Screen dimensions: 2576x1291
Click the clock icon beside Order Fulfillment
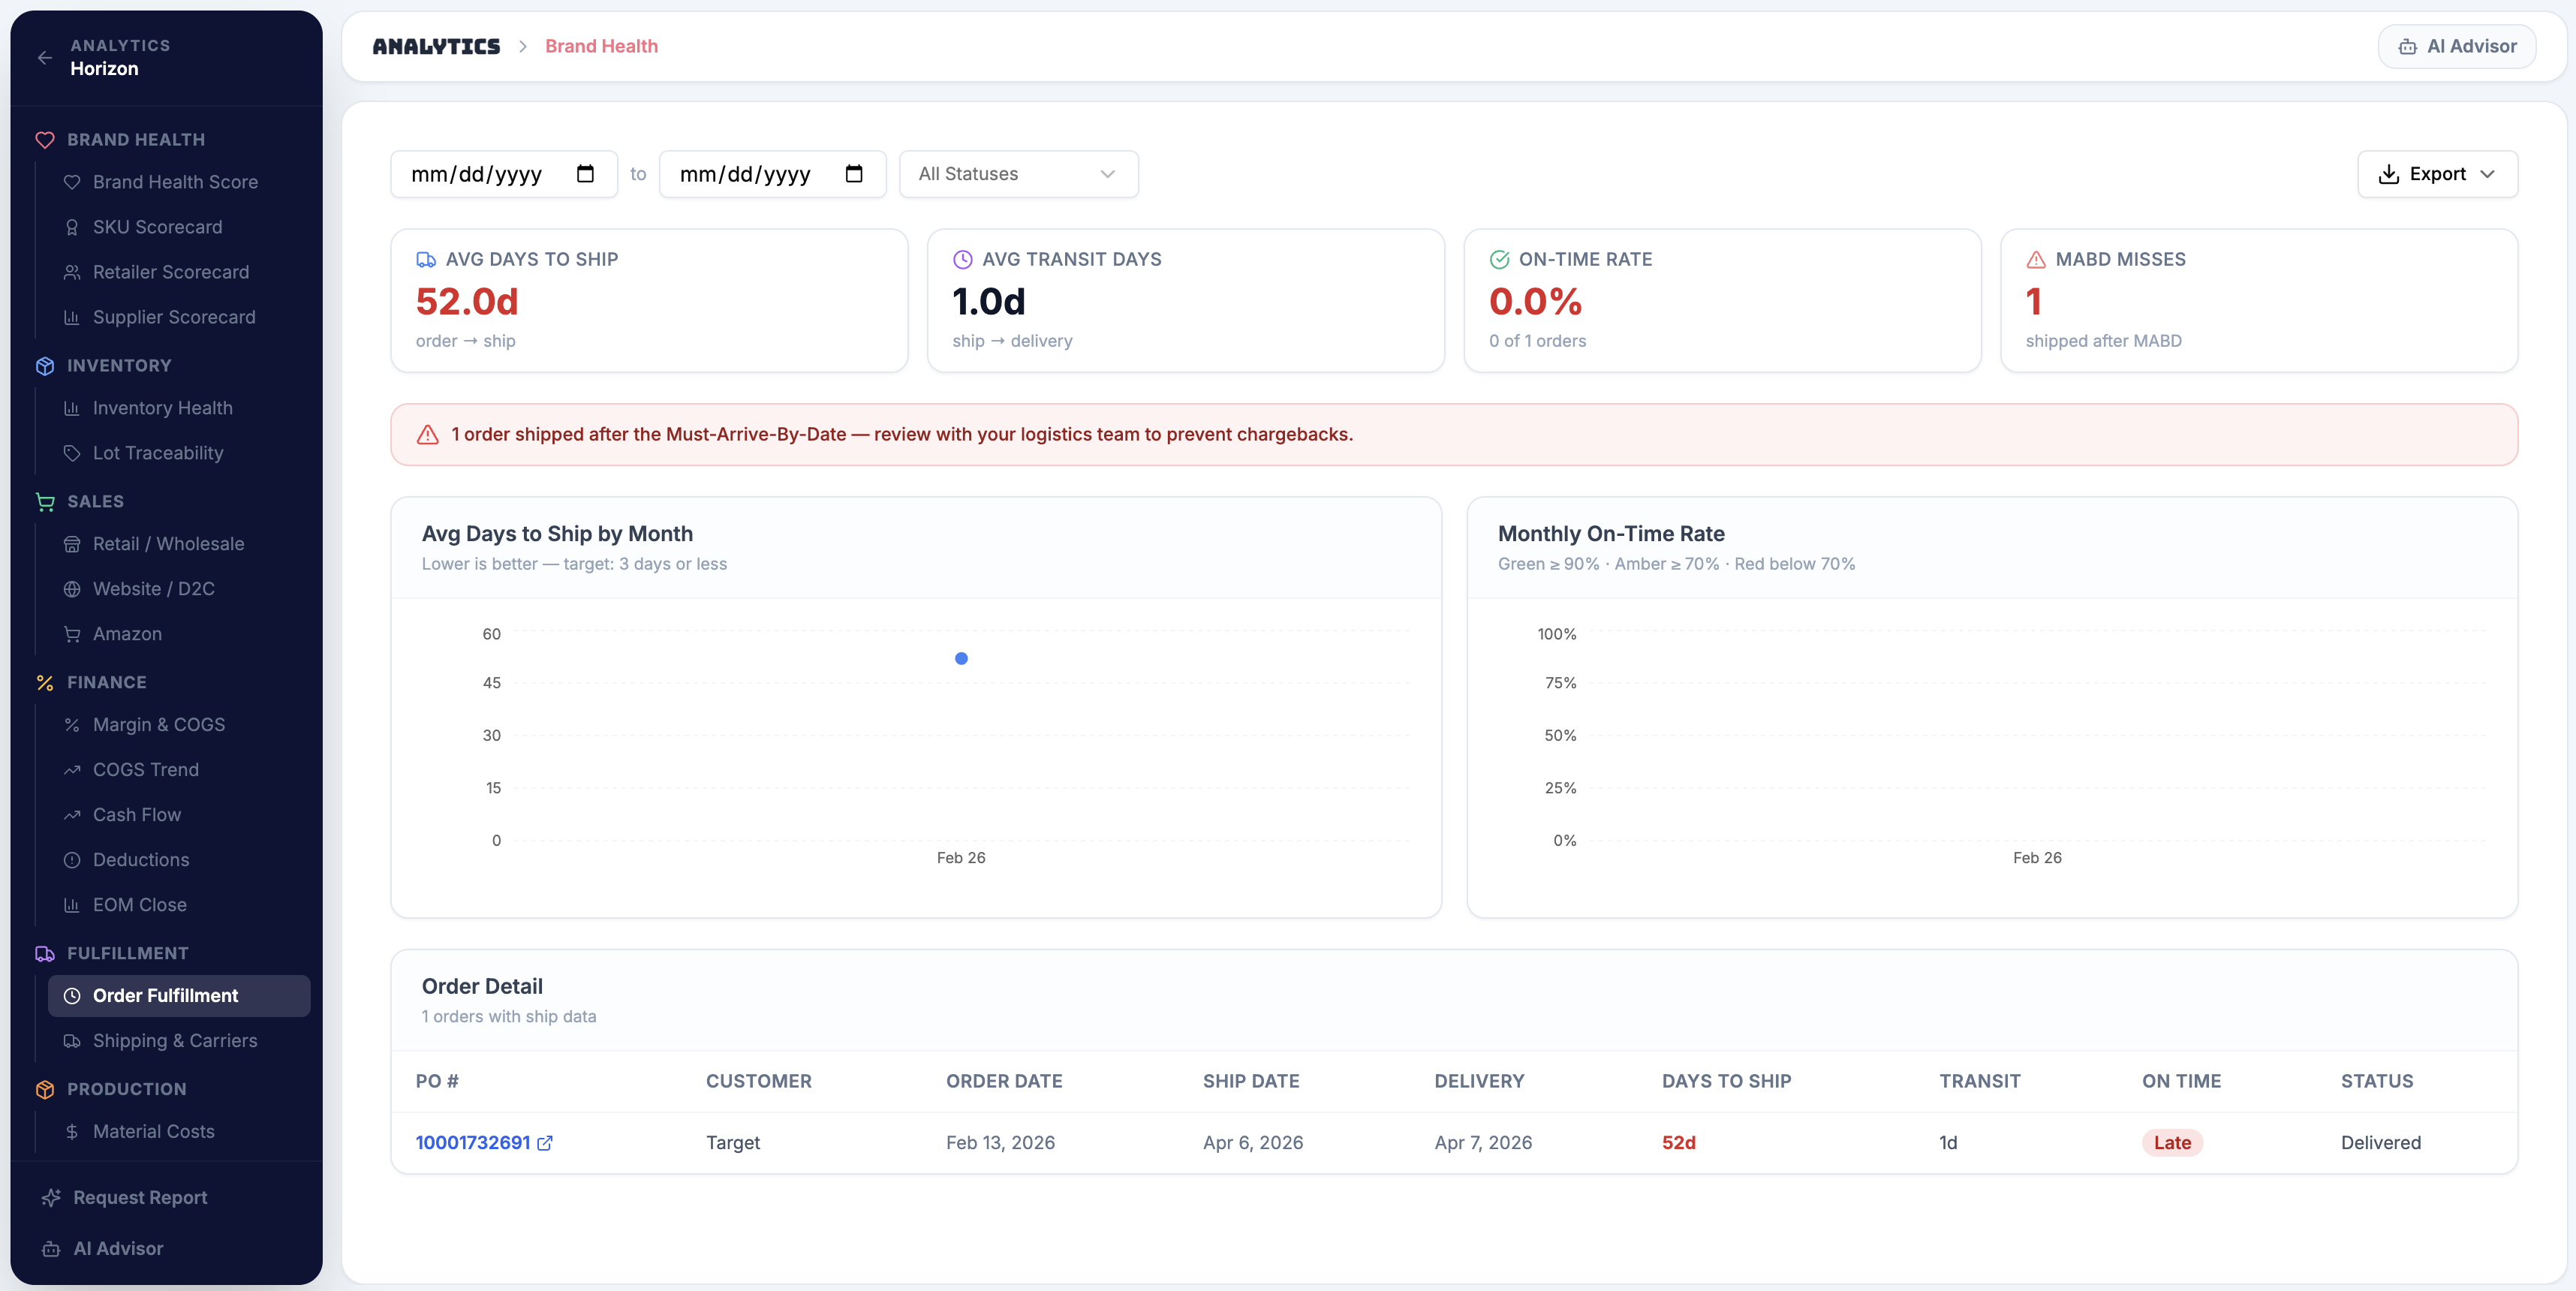72,997
